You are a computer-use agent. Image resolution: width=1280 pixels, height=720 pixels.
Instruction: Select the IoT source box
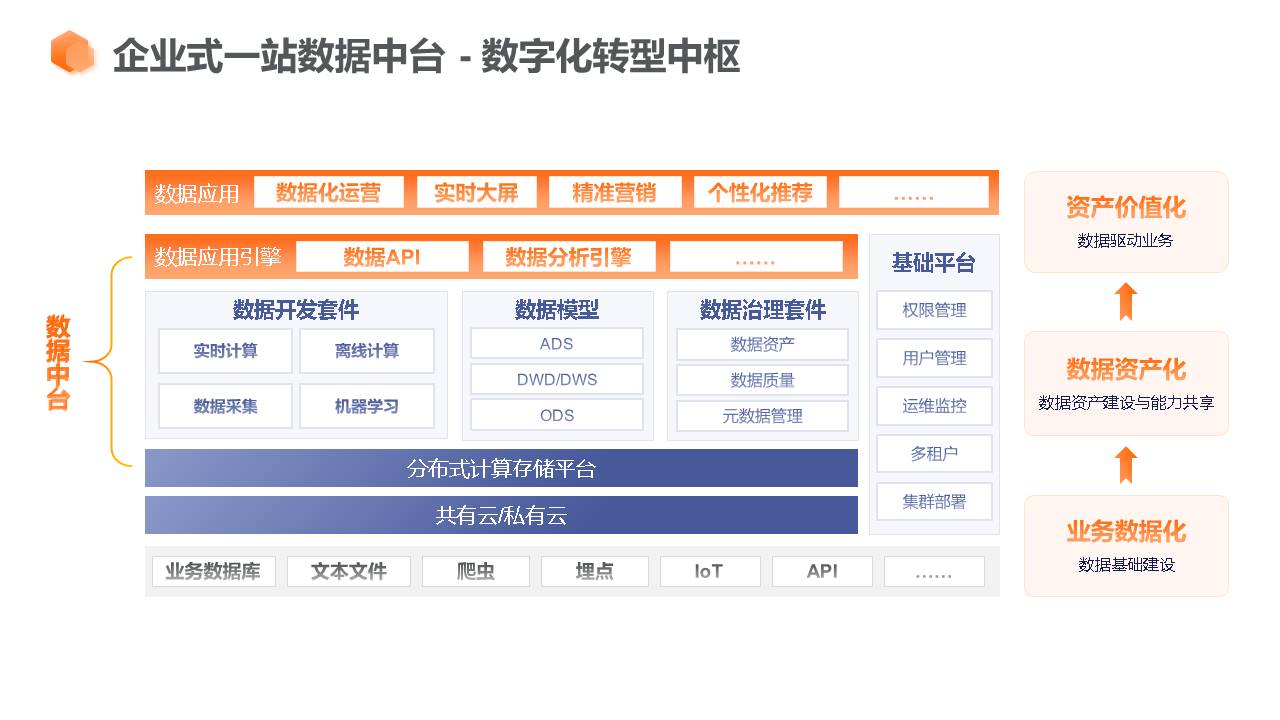[x=710, y=571]
